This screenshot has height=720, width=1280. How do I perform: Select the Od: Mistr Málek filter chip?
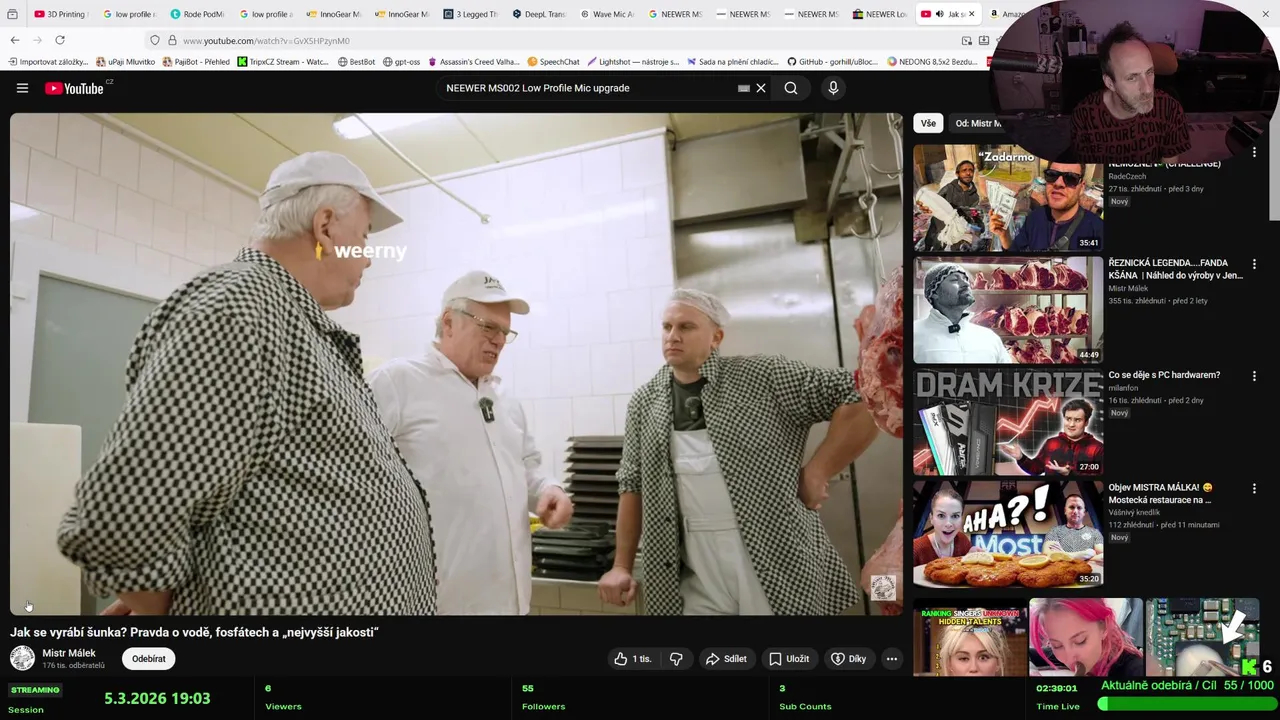tap(977, 123)
